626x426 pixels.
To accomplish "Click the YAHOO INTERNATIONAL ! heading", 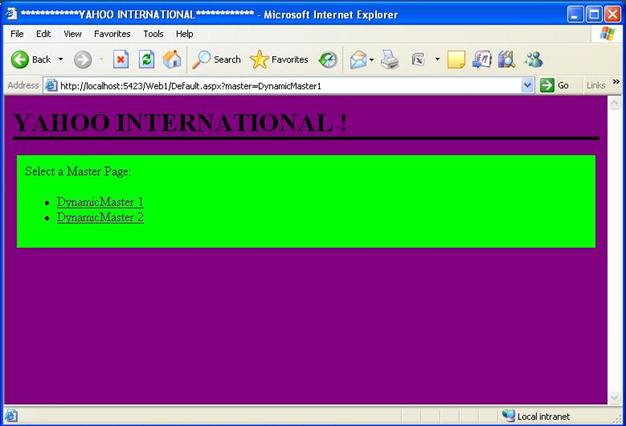I will [180, 122].
